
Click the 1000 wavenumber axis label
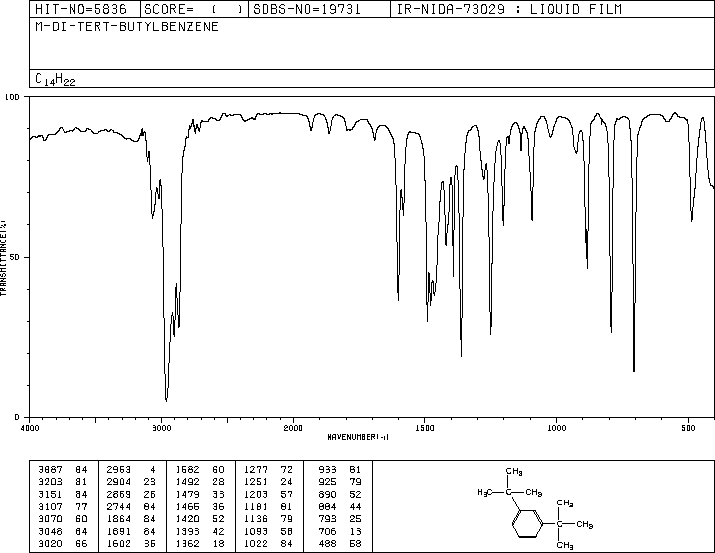pyautogui.click(x=556, y=428)
